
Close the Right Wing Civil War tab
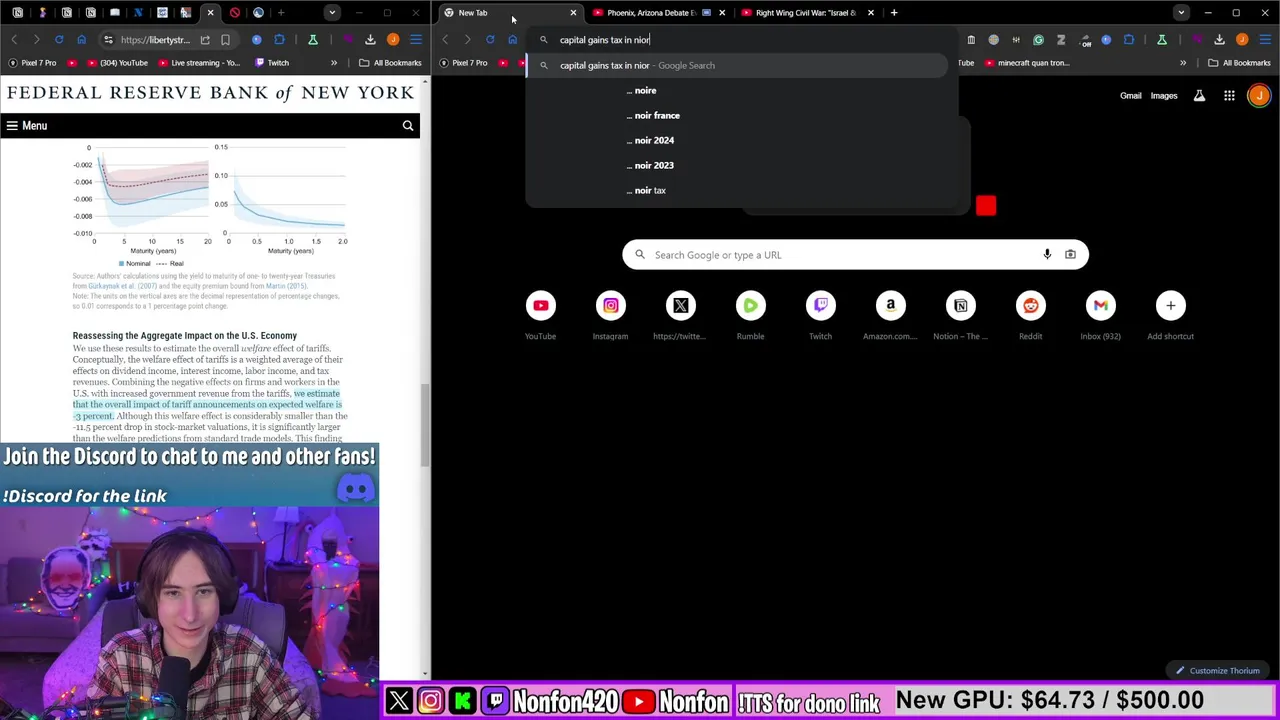870,13
